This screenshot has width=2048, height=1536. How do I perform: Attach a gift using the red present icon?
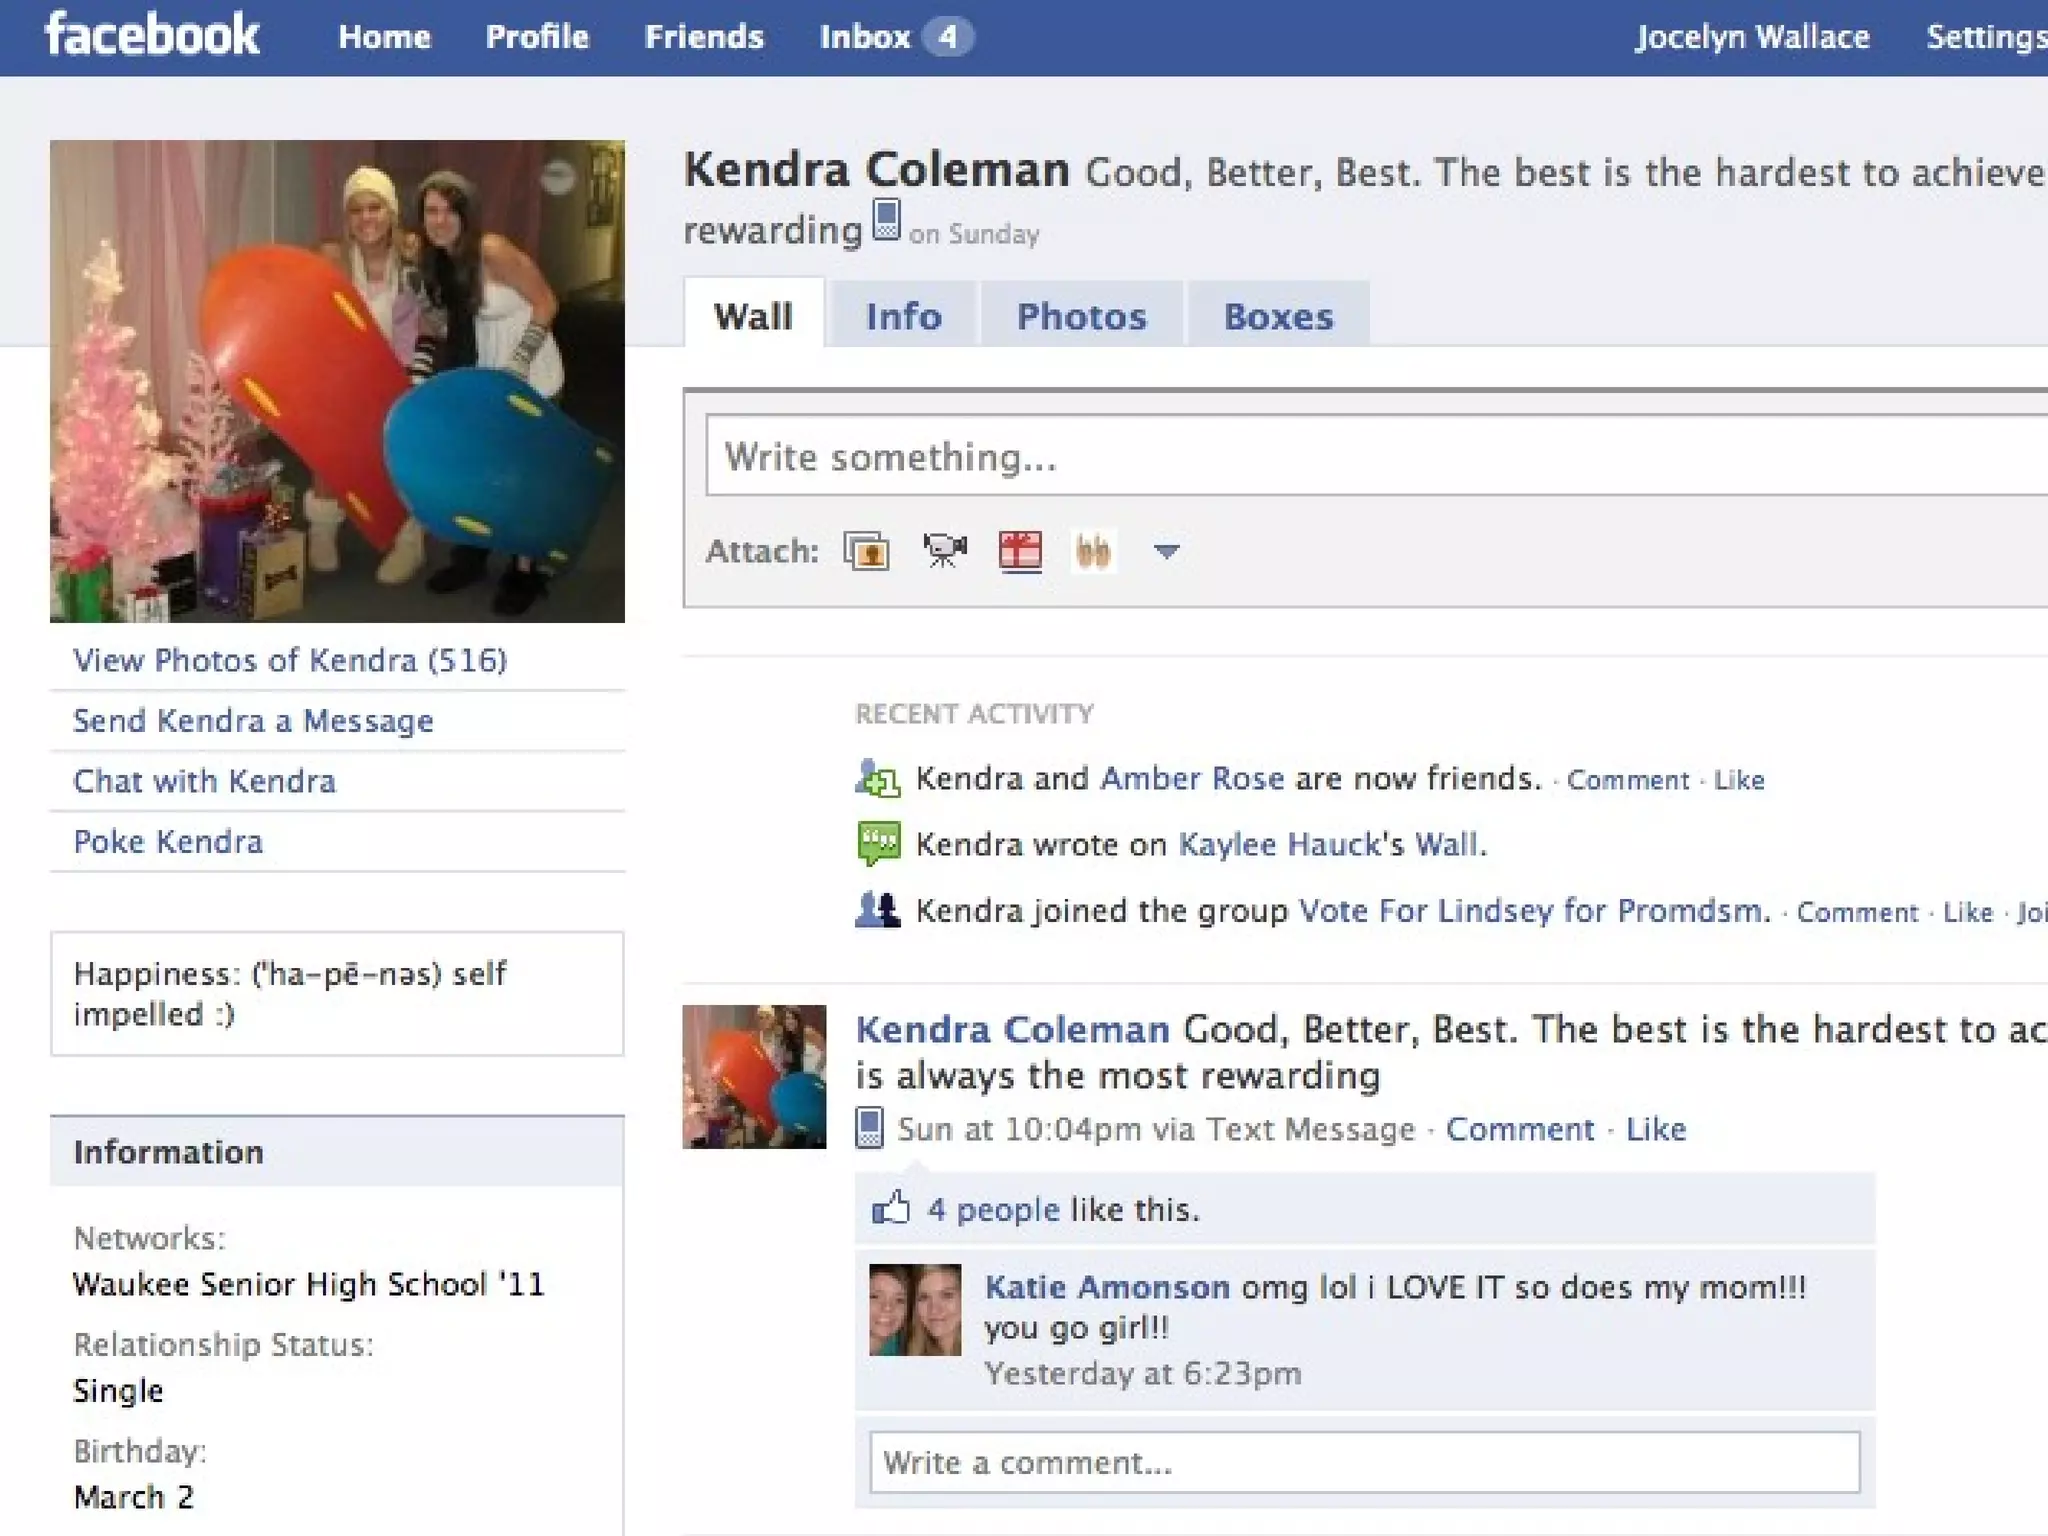[x=1020, y=551]
